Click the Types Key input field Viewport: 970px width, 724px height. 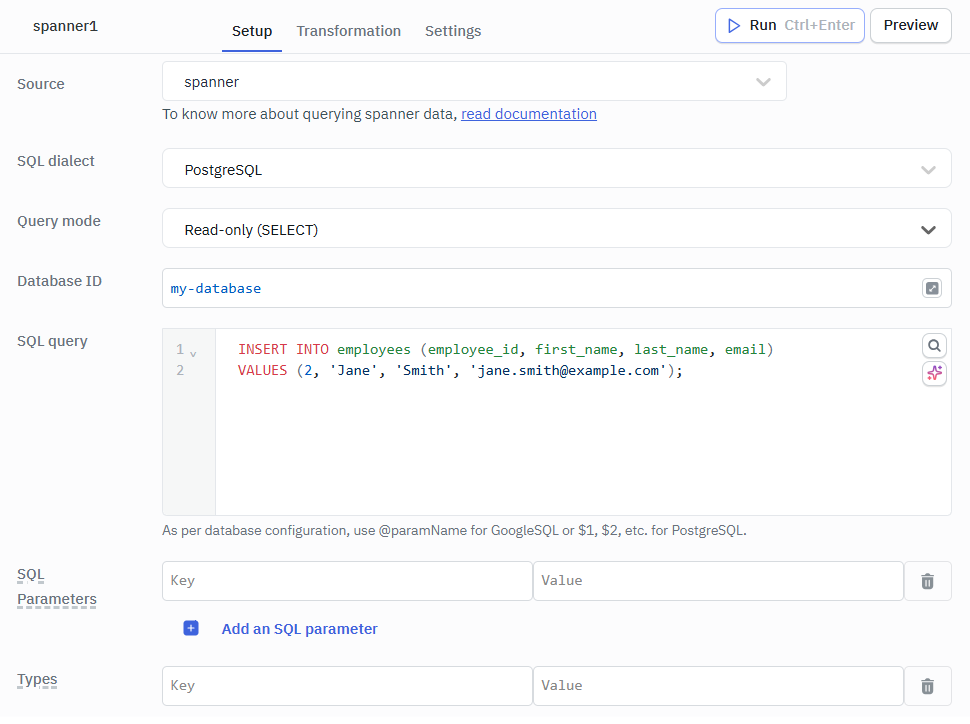tap(347, 686)
